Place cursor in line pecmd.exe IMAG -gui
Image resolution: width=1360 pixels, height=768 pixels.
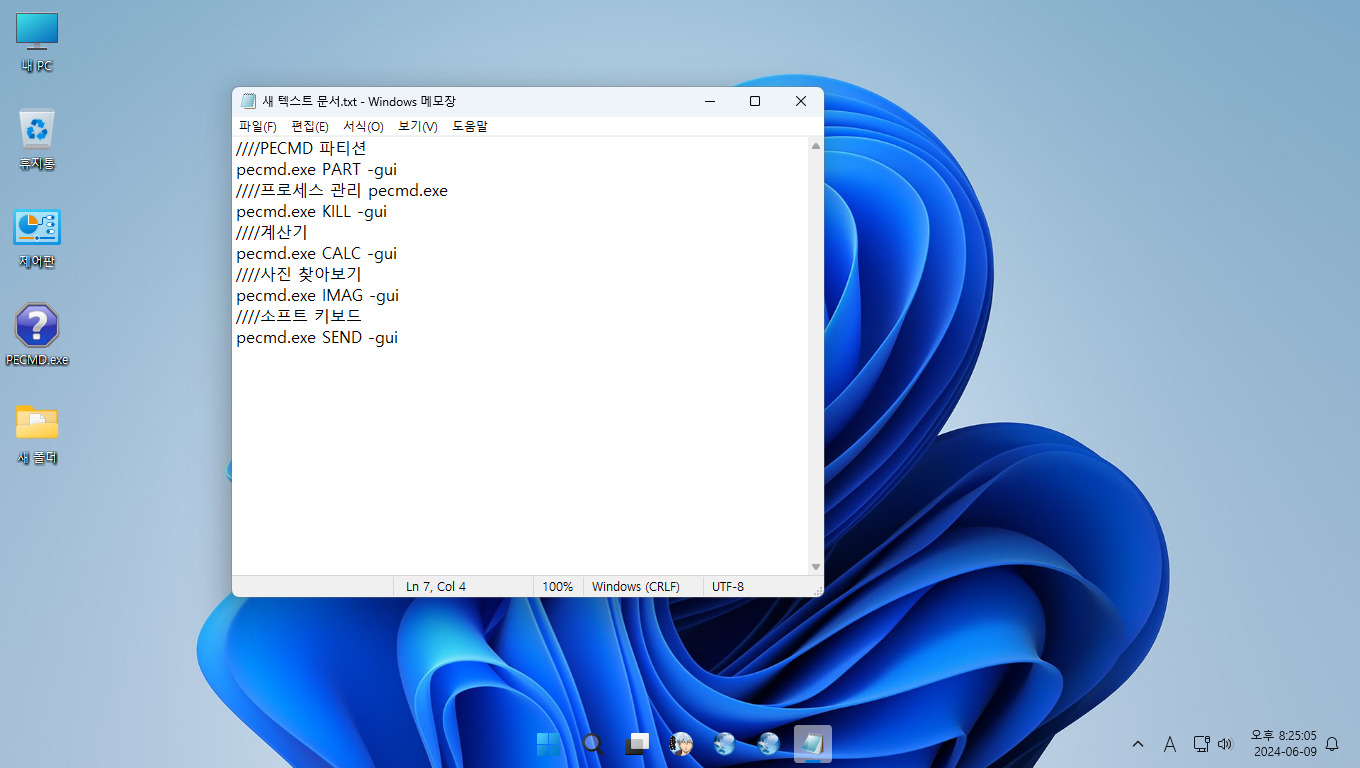318,295
